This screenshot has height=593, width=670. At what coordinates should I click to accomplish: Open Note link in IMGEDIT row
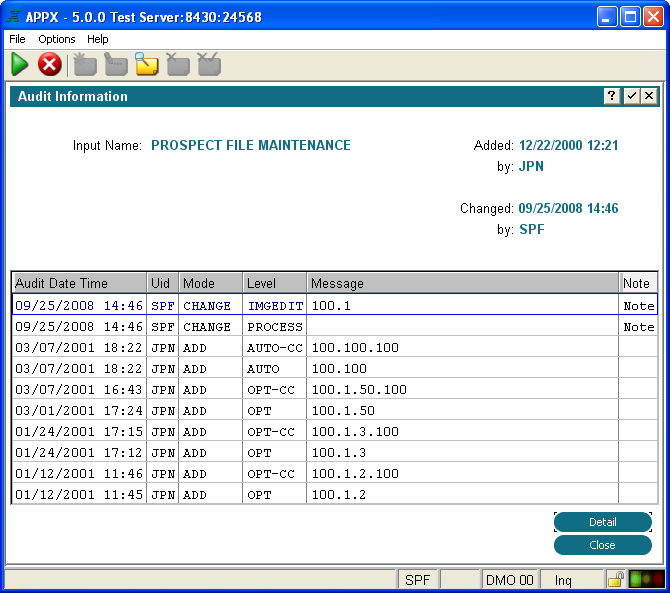(638, 306)
